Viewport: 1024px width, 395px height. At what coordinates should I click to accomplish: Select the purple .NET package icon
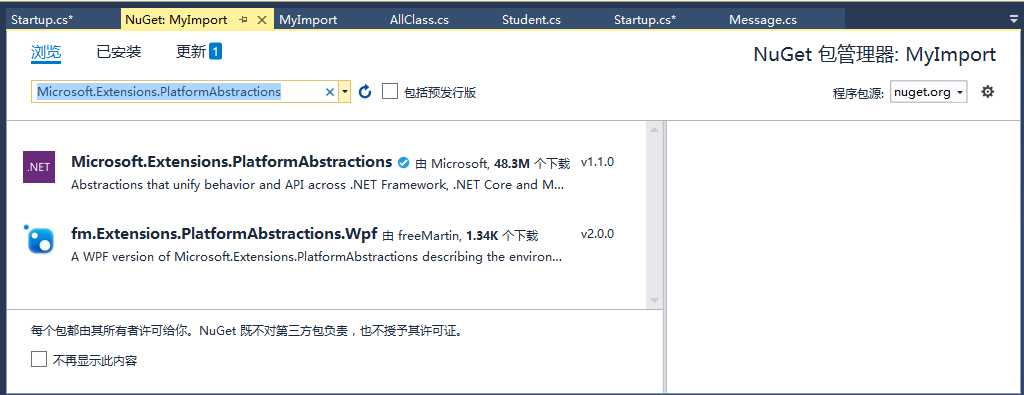click(39, 167)
